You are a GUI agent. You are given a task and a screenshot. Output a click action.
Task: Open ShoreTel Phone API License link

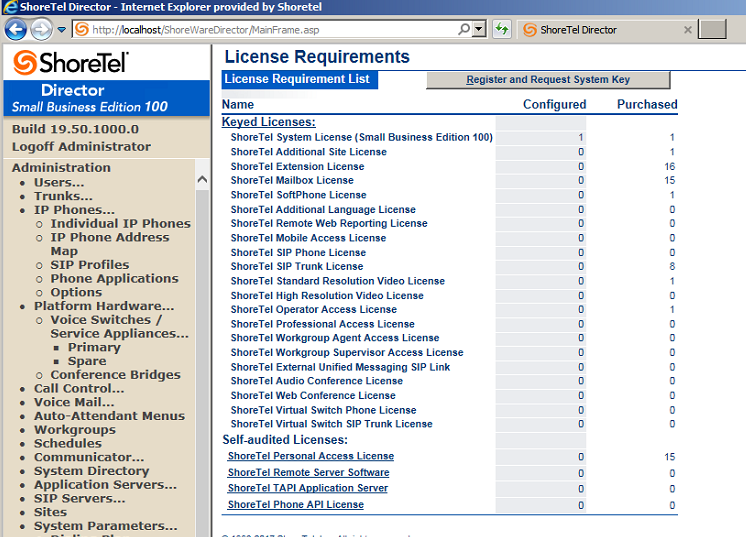coord(295,505)
